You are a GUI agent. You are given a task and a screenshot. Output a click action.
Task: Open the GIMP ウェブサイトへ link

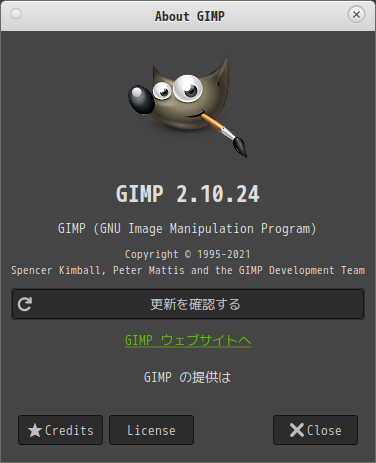click(x=188, y=340)
